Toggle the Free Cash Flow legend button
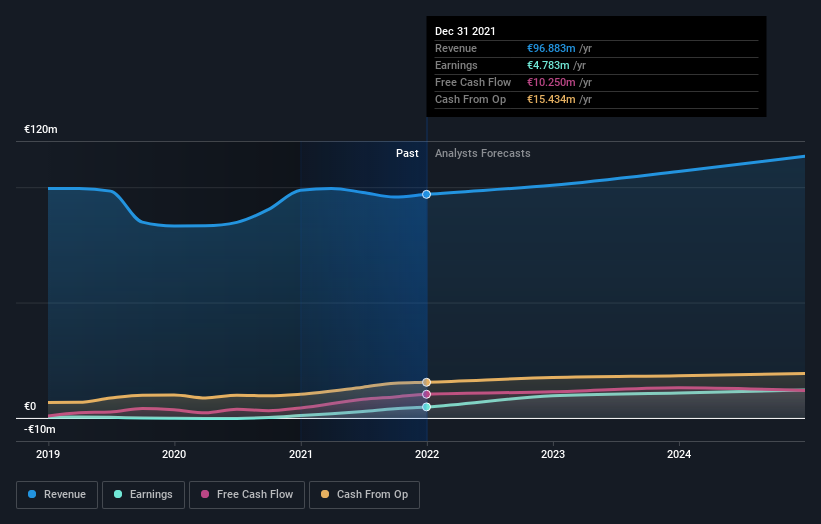 (x=247, y=495)
